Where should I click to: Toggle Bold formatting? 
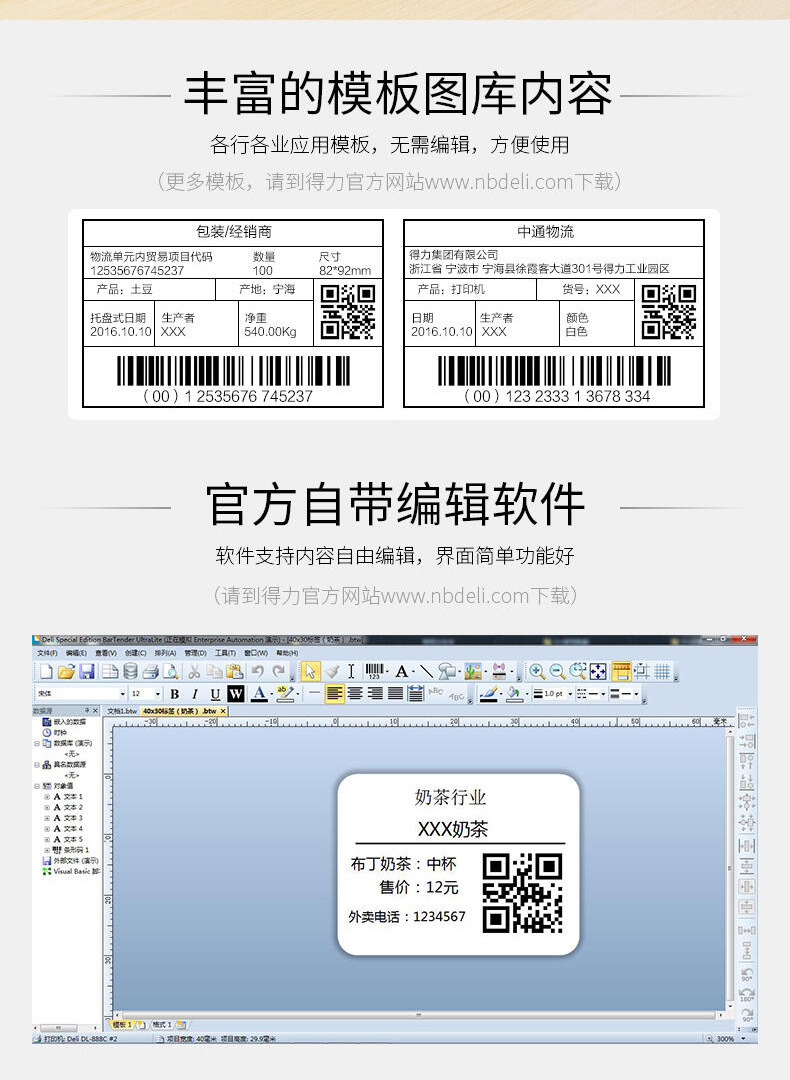(x=174, y=694)
